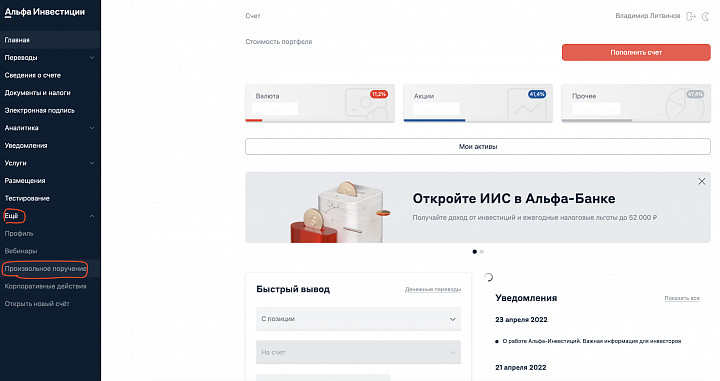Expand the Переводы menu chevron
Viewport: 720px width, 381px height.
pyautogui.click(x=91, y=58)
